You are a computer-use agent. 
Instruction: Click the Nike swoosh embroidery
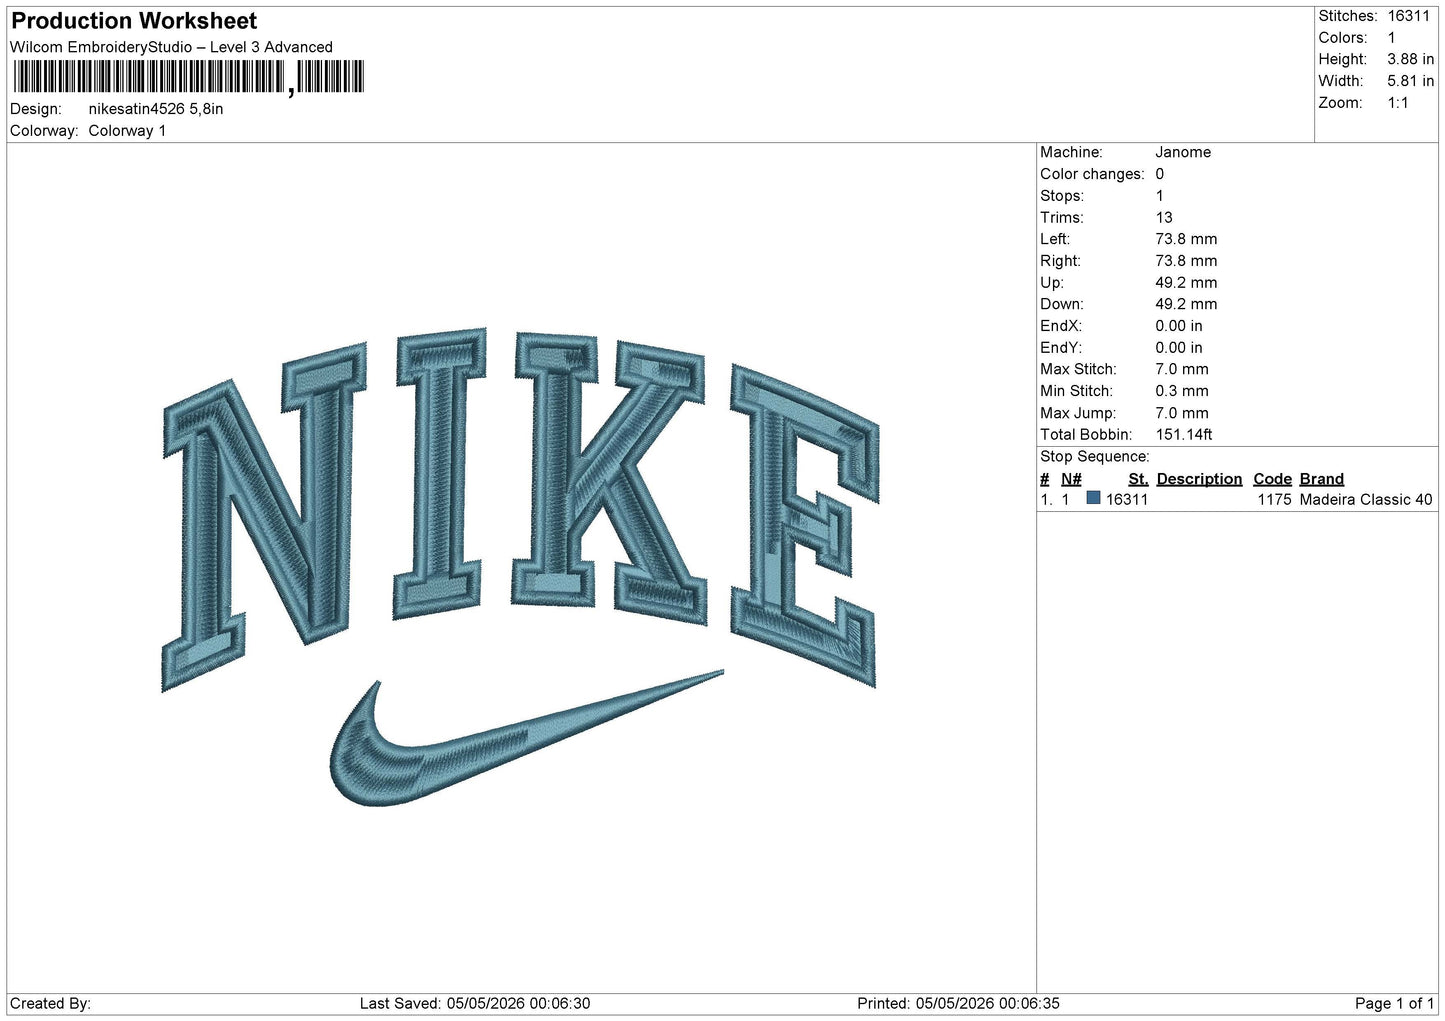point(526,738)
